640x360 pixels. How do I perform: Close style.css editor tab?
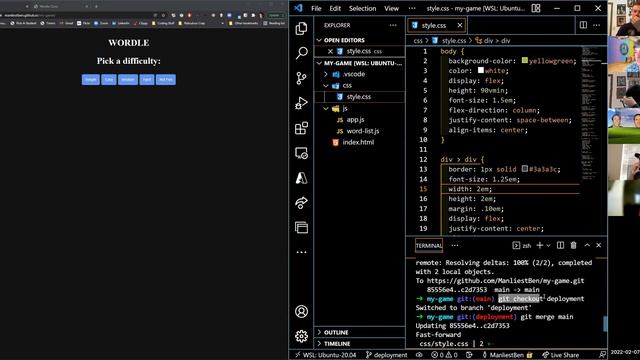(460, 25)
